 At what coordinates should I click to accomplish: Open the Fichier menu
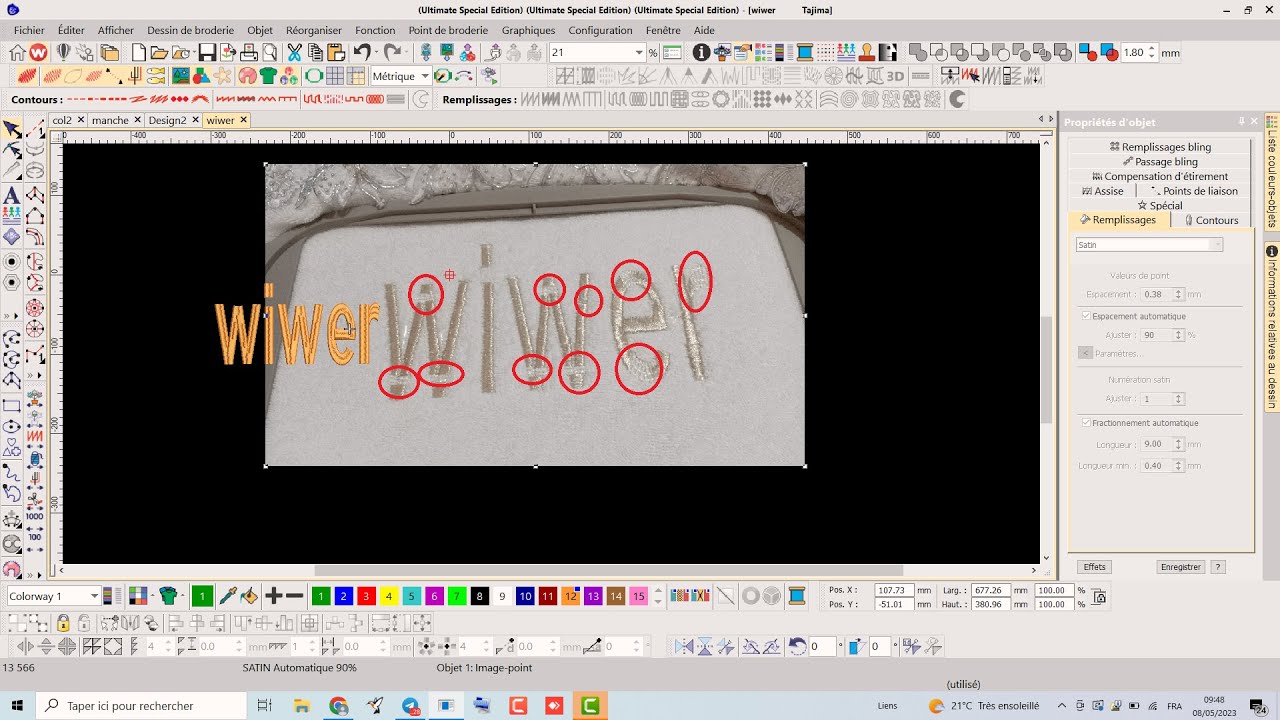pos(29,31)
